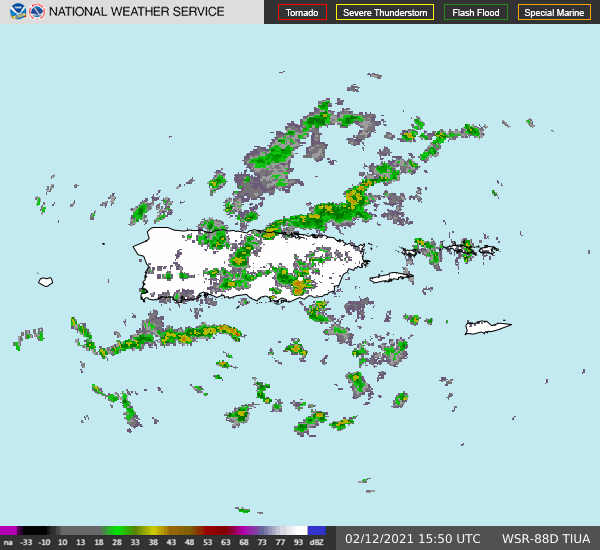Click the National Weather Service logo
Viewport: 600px width, 550px height.
(x=37, y=12)
